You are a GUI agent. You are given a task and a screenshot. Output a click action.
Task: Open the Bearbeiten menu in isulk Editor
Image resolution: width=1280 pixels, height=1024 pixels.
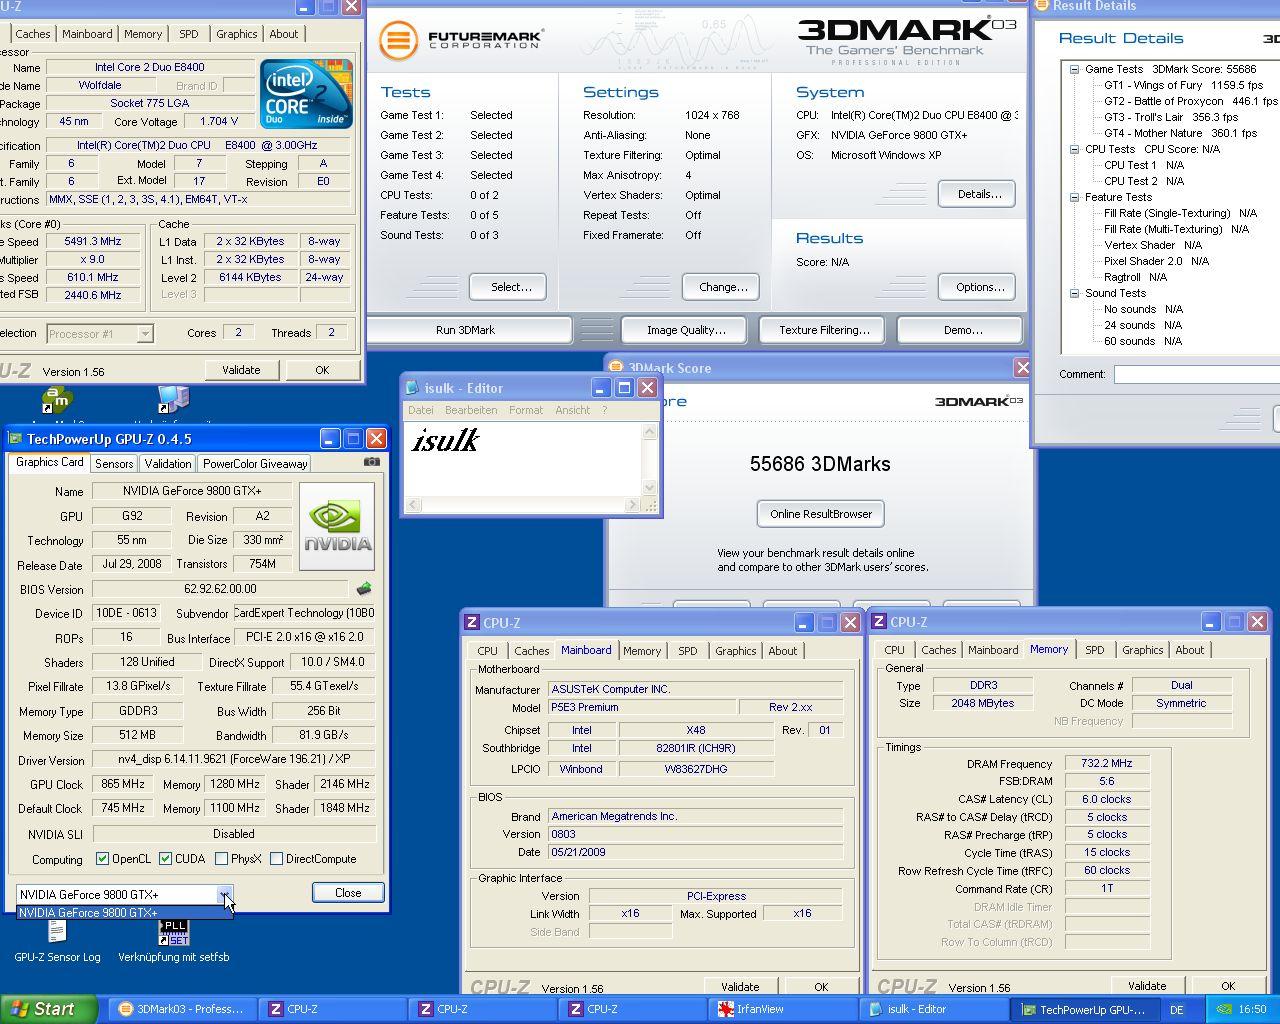point(471,410)
